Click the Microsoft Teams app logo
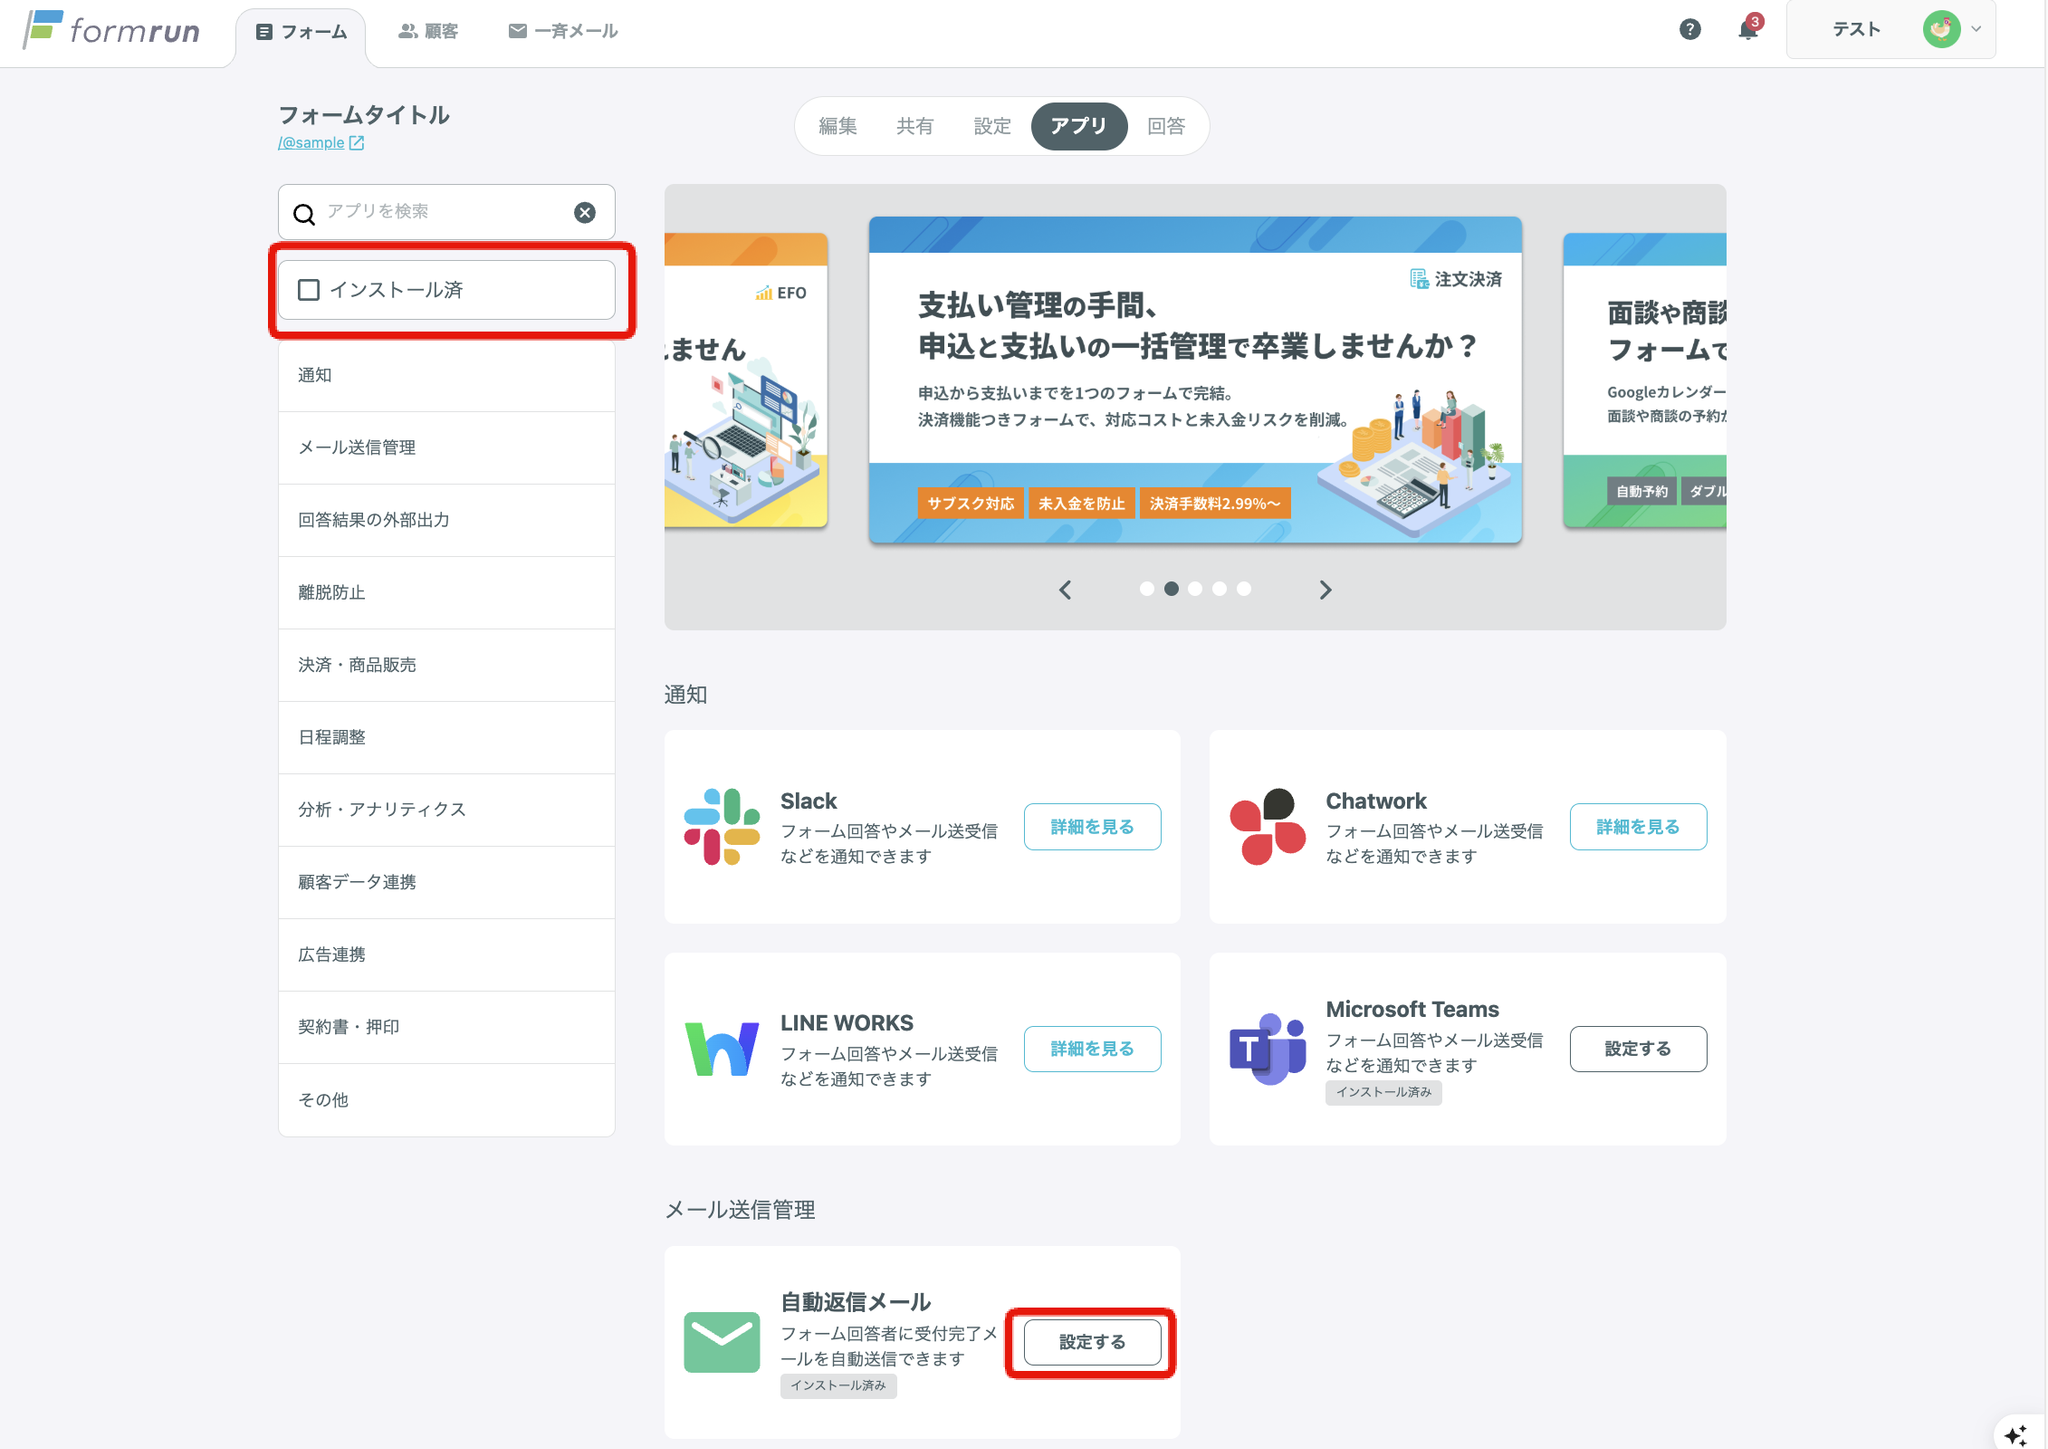Screen dimensions: 2048x1449 (1267, 1048)
